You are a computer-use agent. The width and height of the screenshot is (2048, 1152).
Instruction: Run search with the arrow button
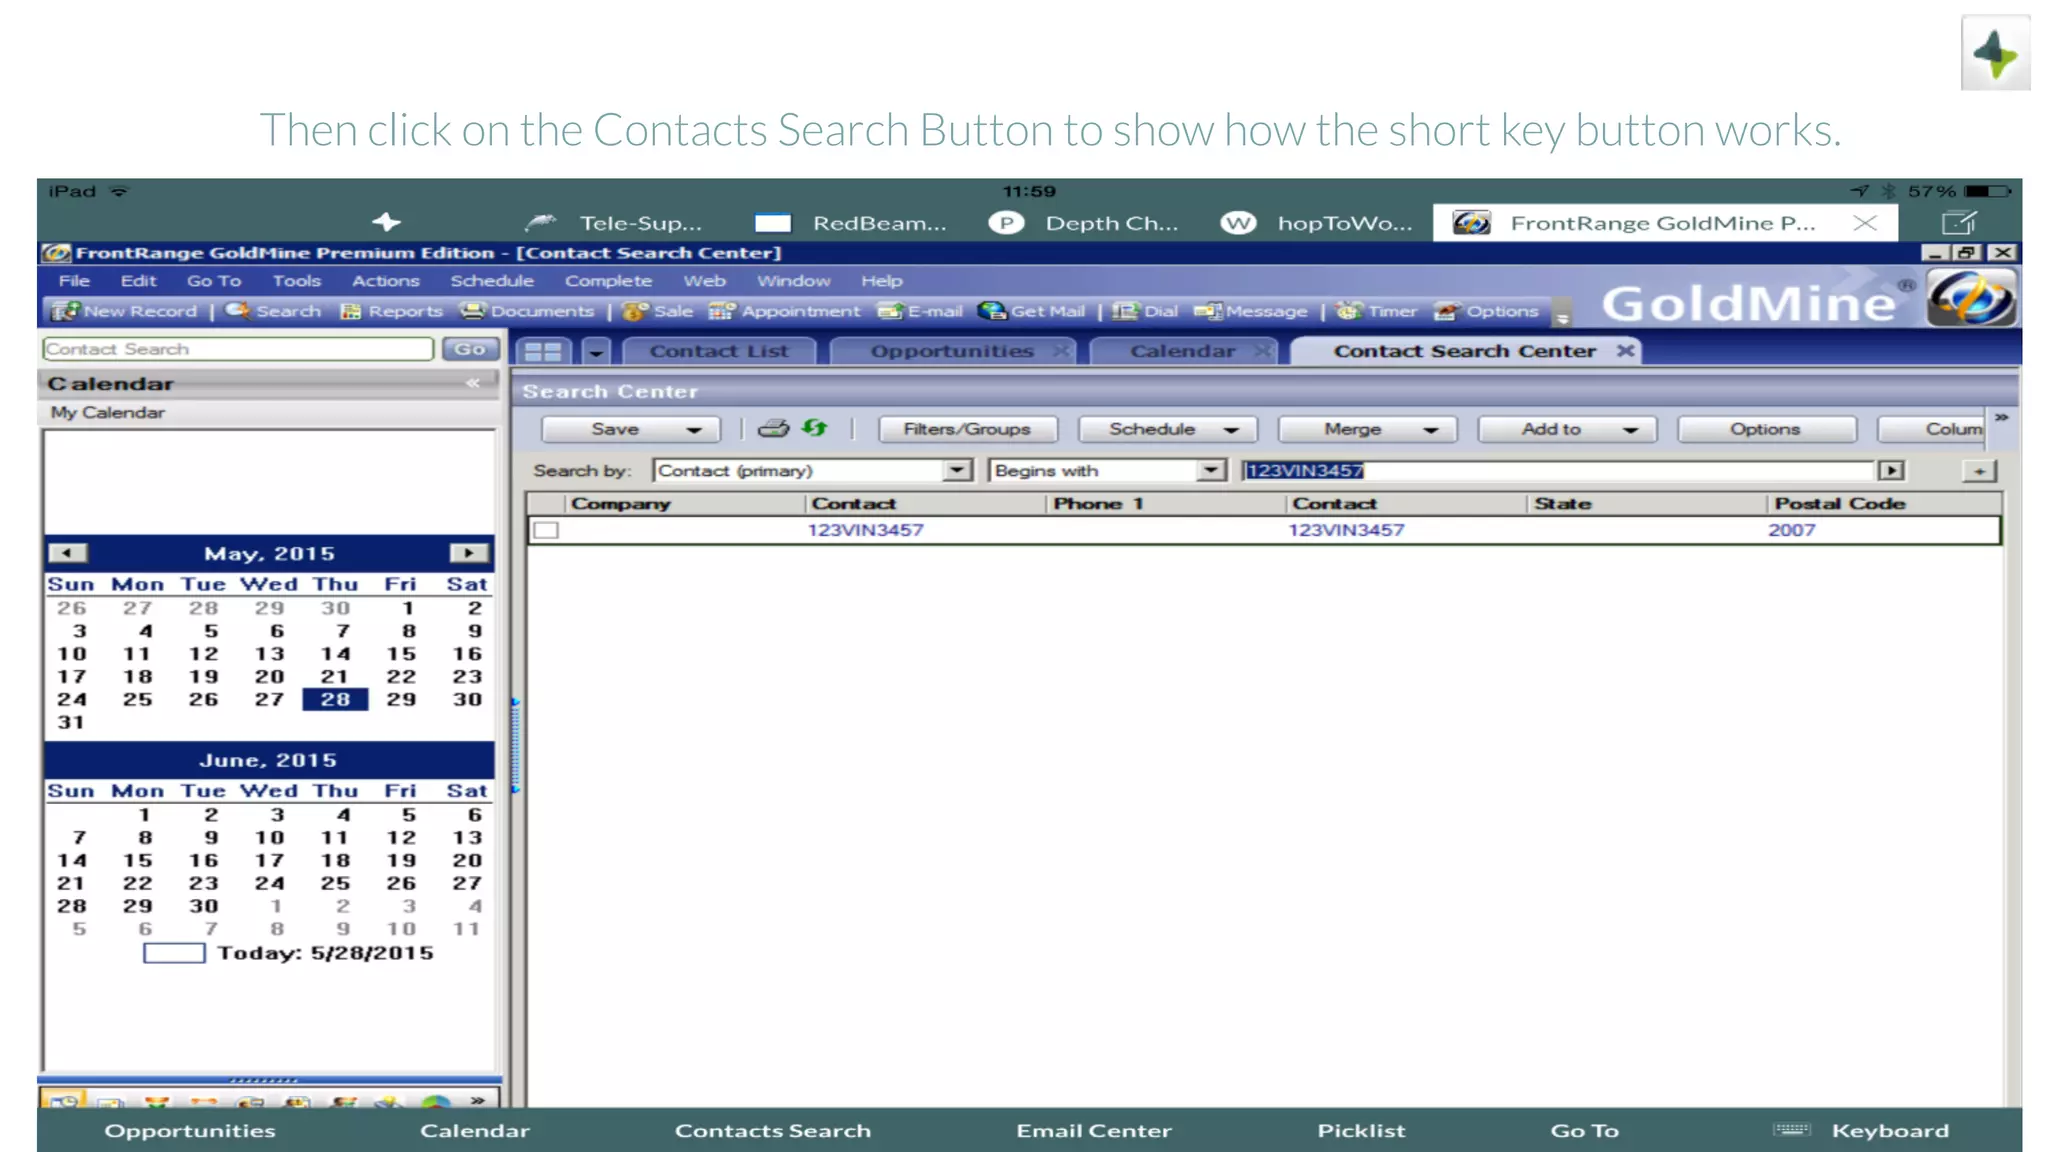pos(1891,470)
